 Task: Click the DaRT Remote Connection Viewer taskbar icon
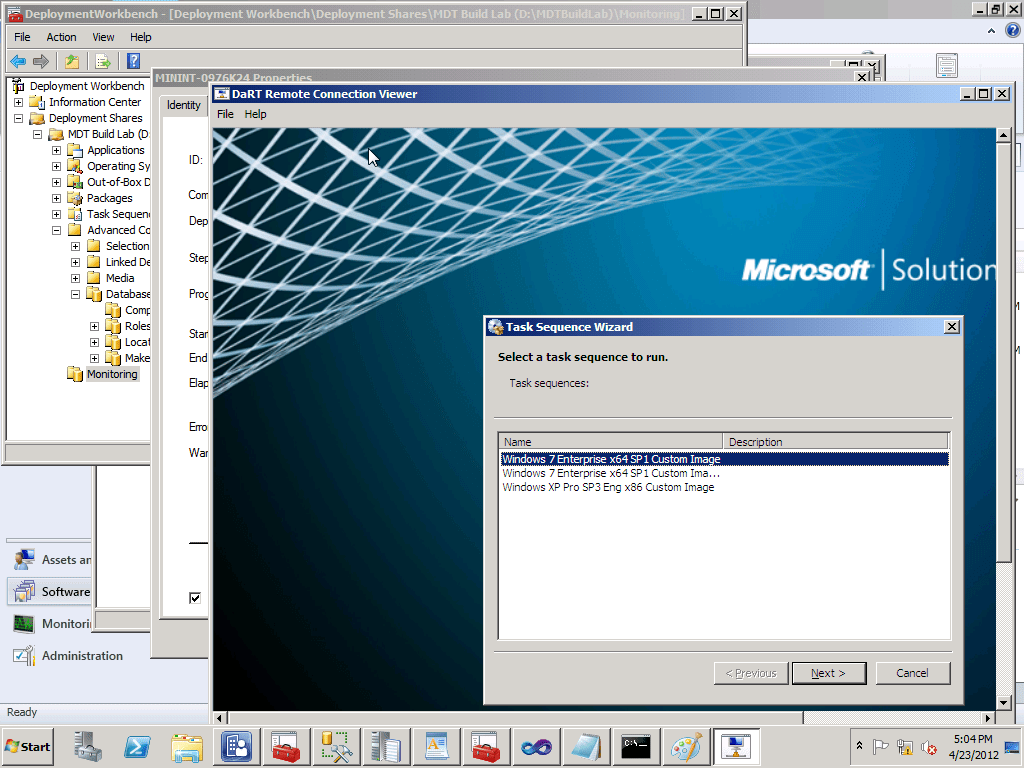[736, 746]
